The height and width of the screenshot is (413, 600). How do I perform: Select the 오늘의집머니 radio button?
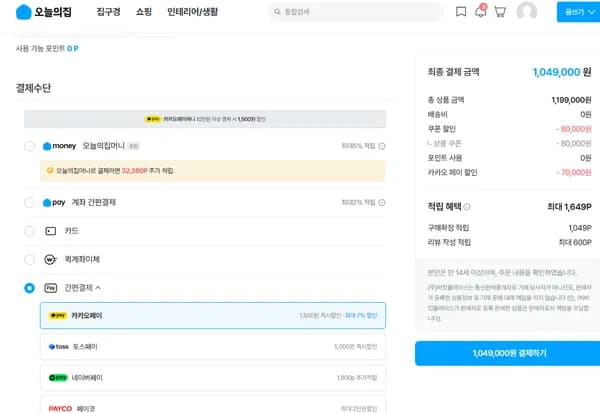tap(29, 146)
